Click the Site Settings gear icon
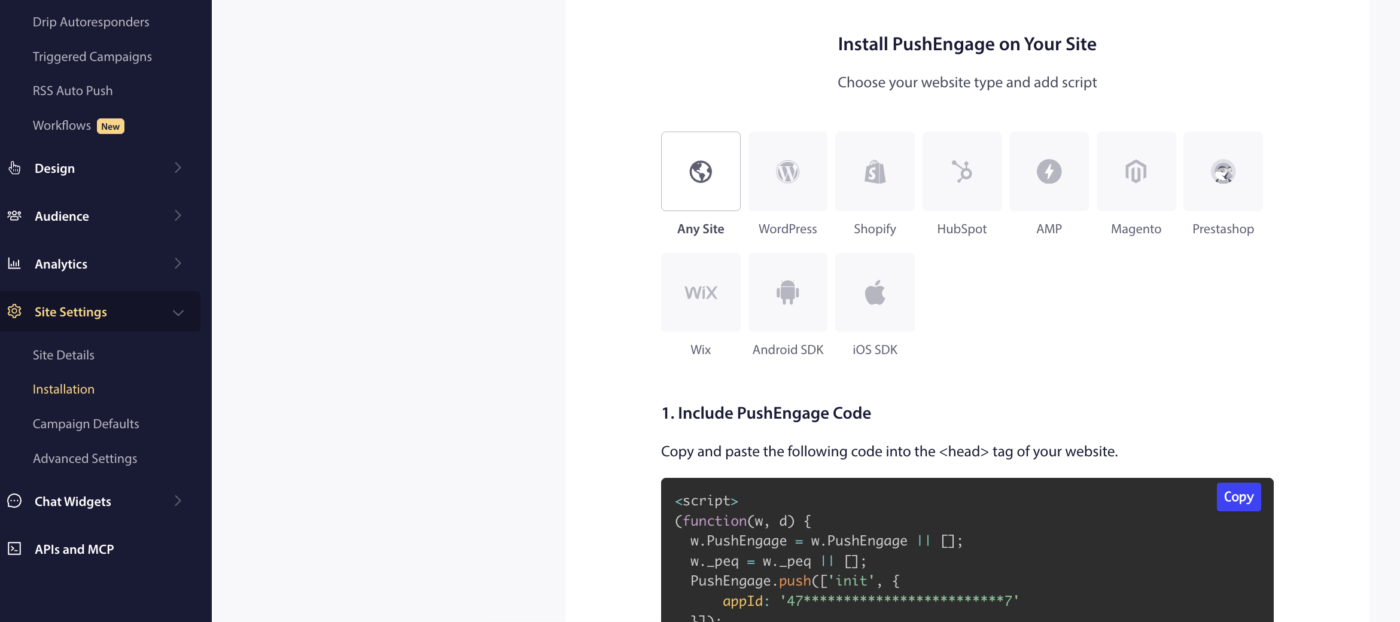Screen dimensions: 1400x622 14,312
